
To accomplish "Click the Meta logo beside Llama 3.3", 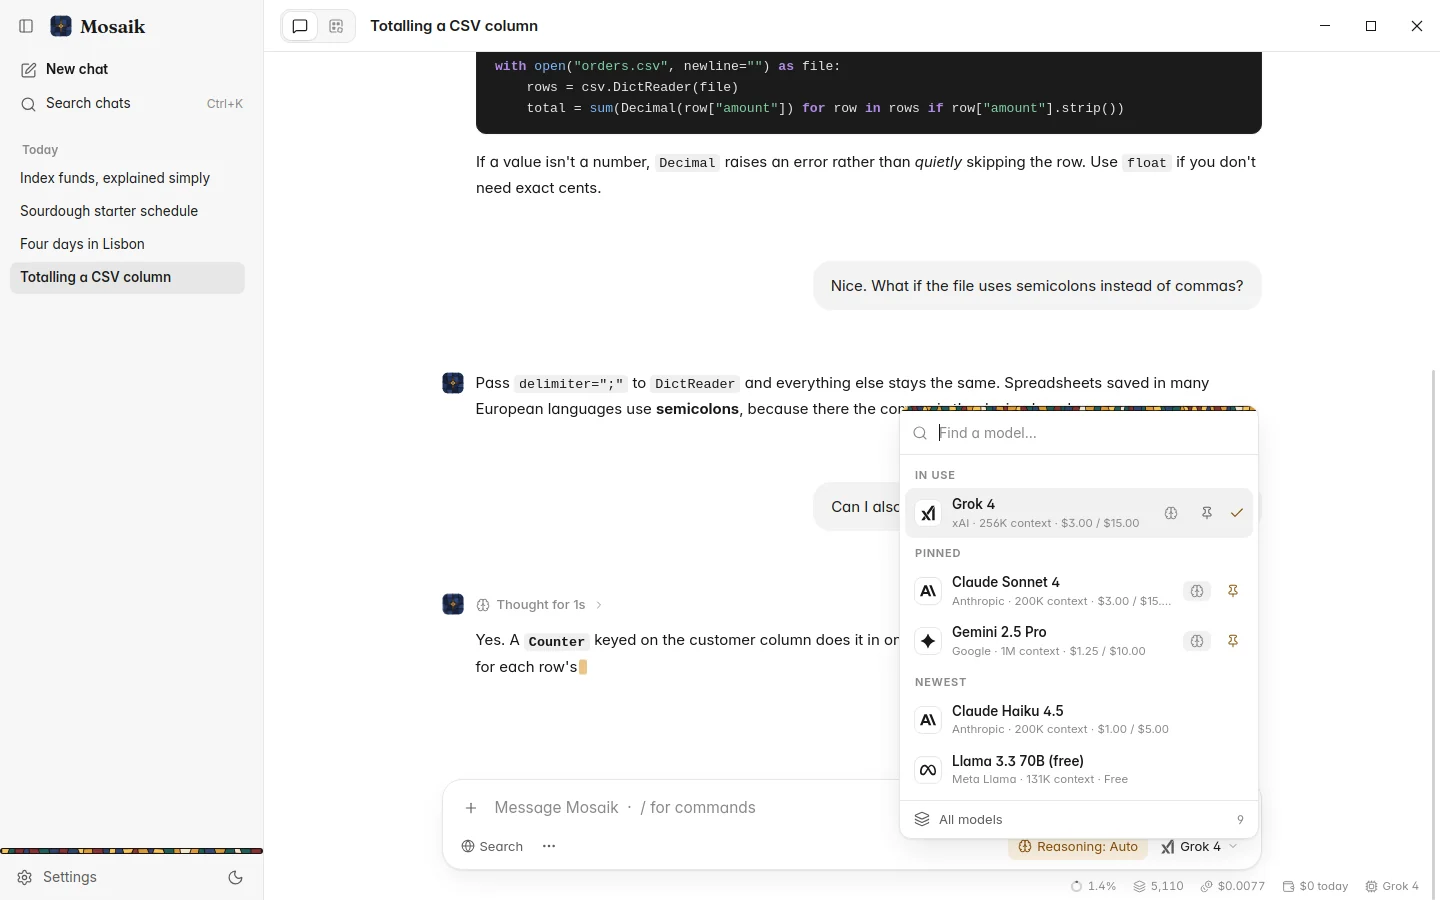I will click(x=928, y=770).
